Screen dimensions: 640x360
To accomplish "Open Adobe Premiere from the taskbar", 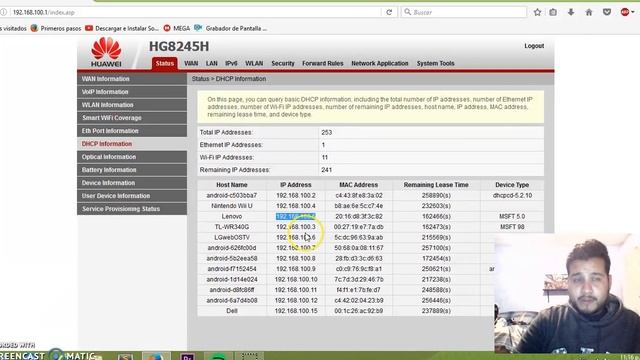I will point(187,357).
